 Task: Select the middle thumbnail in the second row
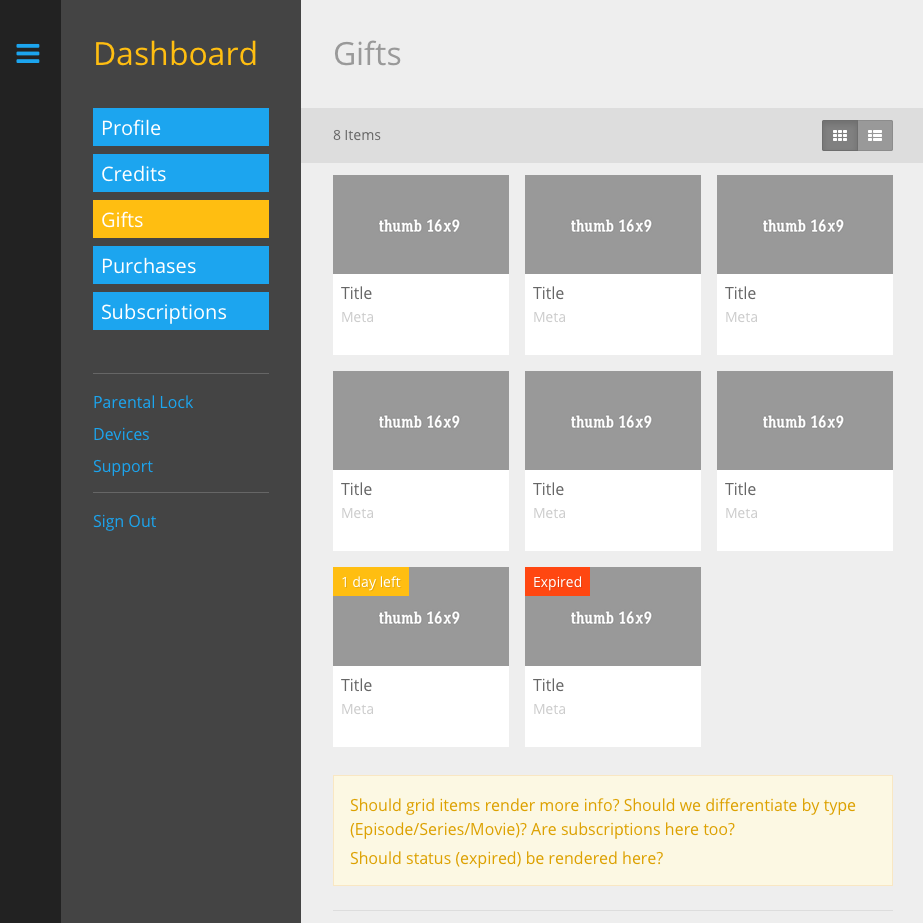(612, 421)
